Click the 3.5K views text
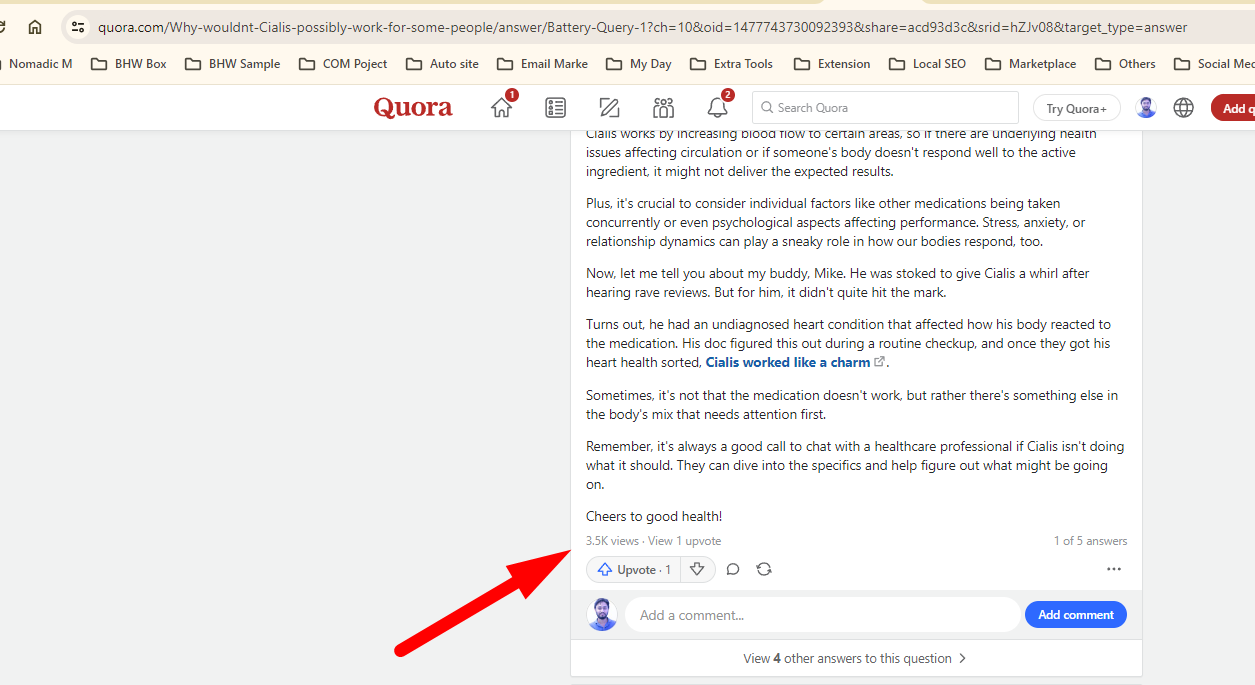The image size is (1255, 685). point(612,541)
